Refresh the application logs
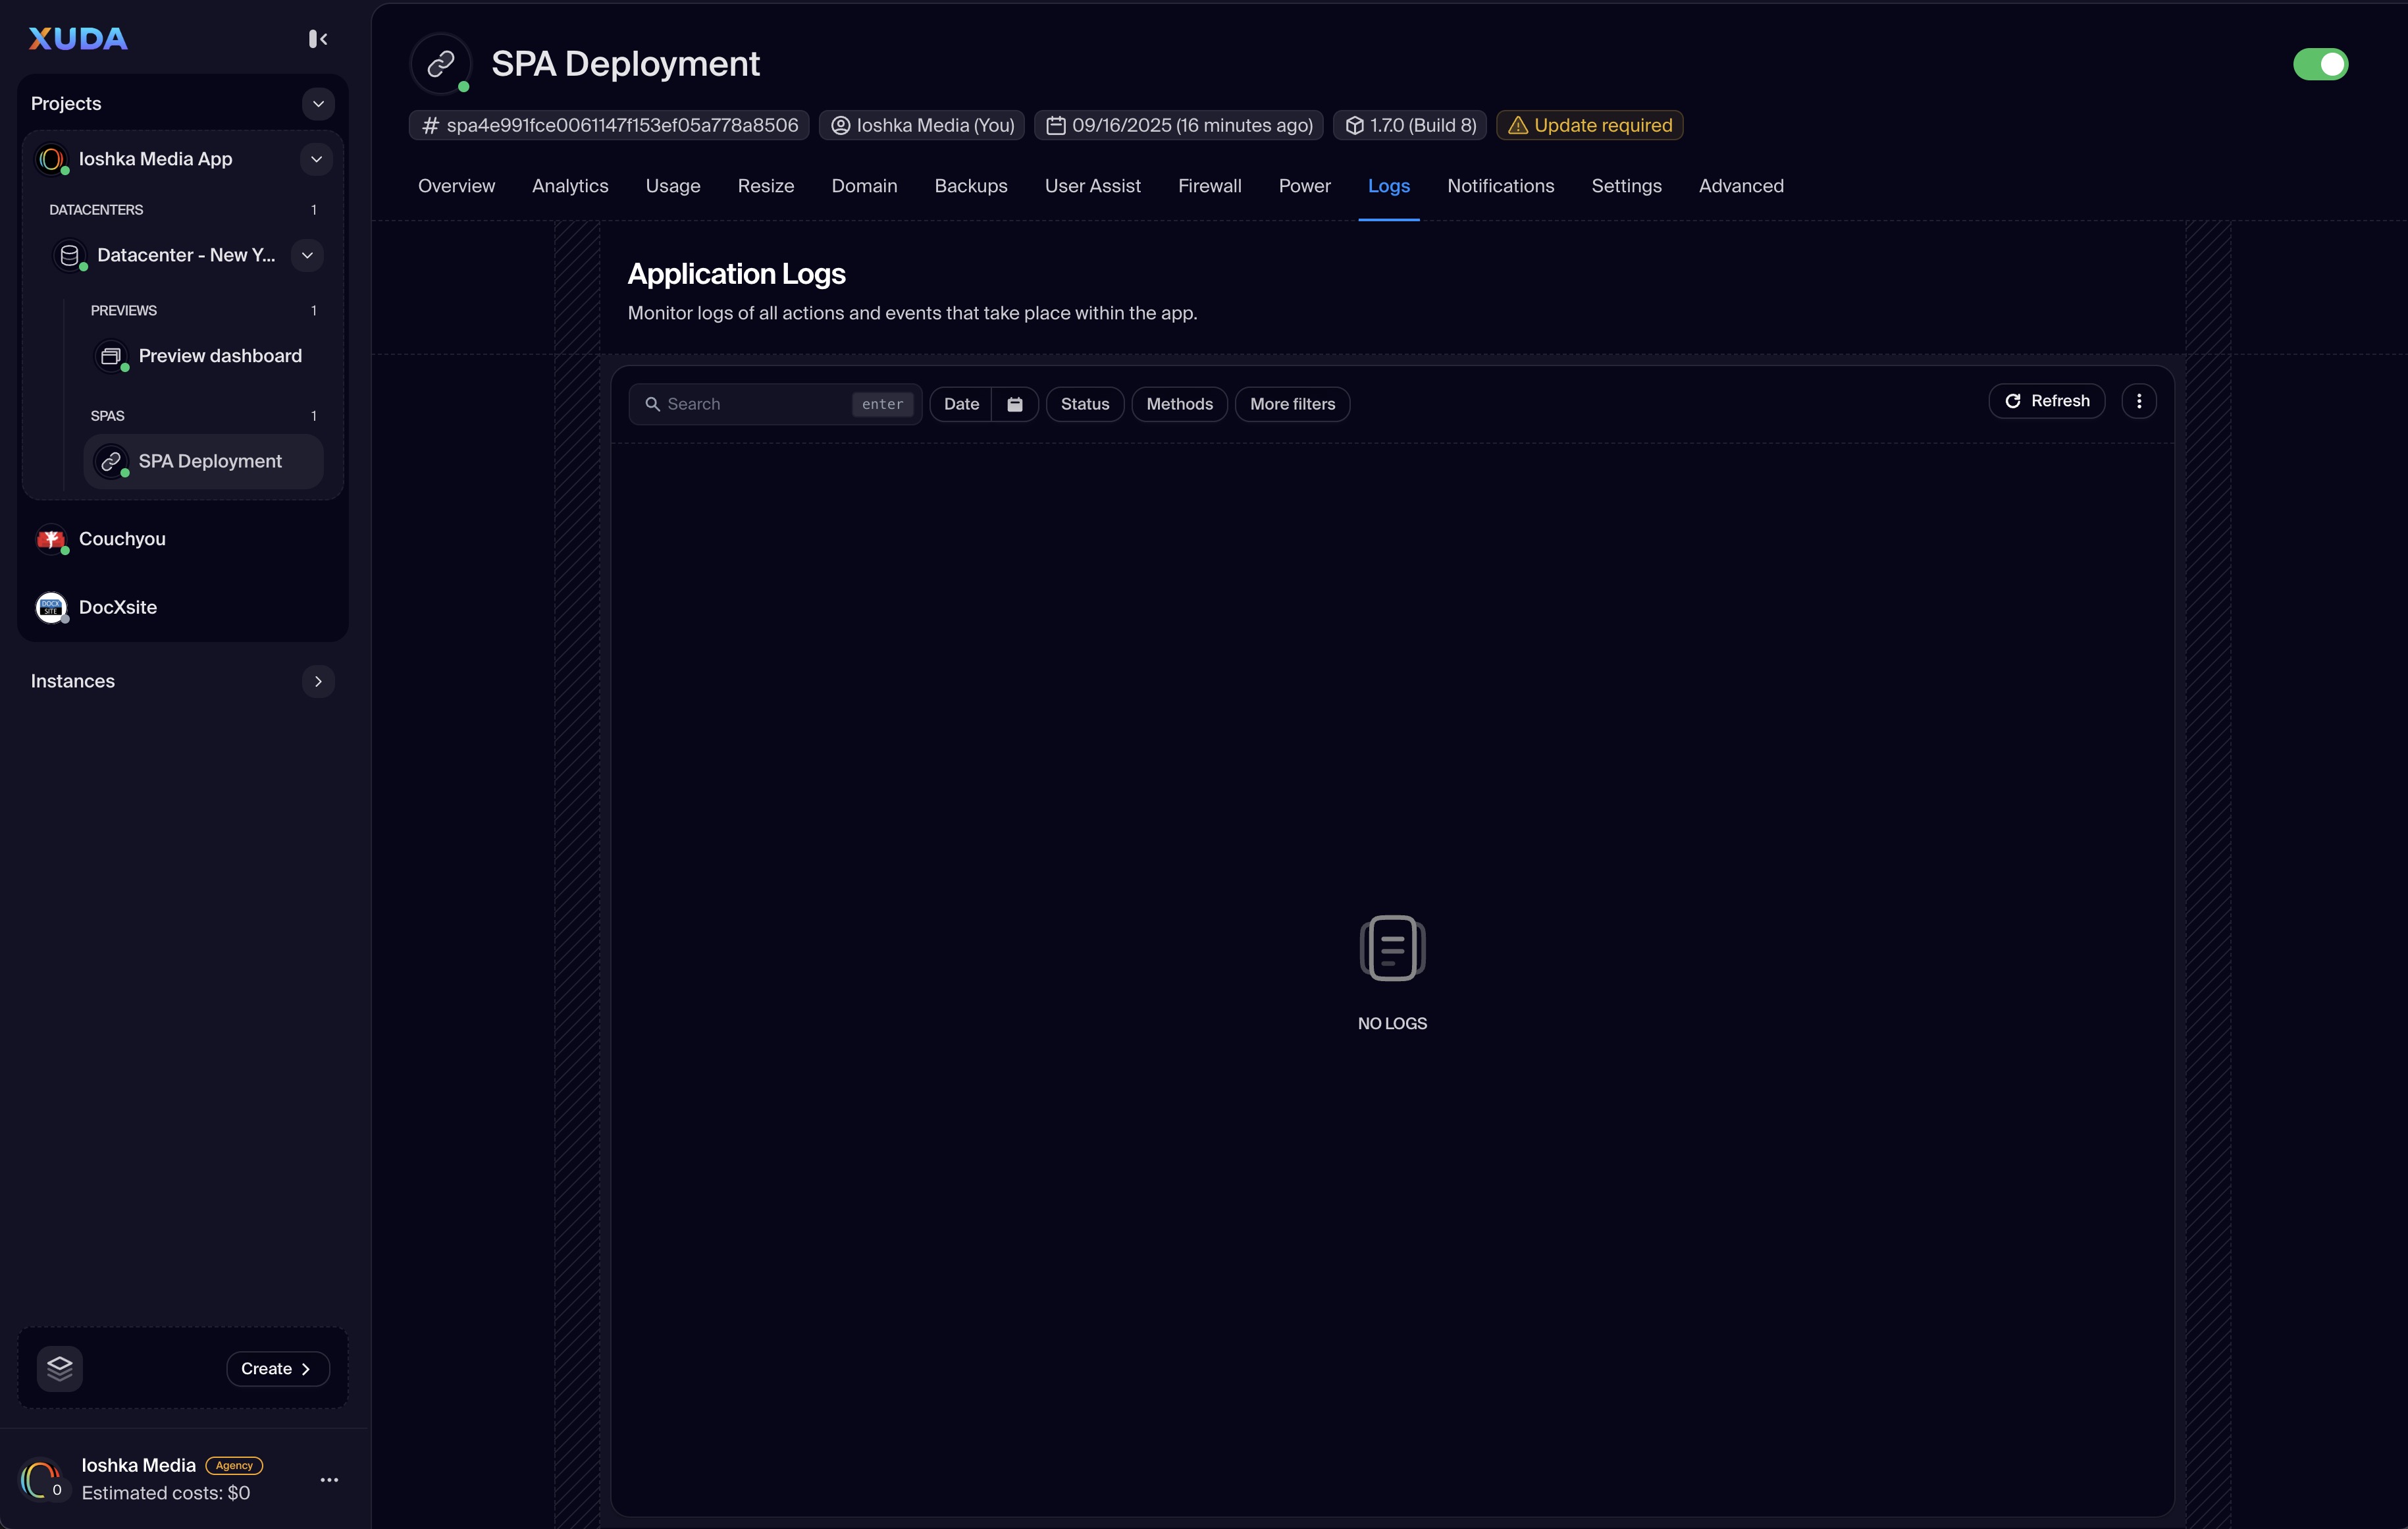The height and width of the screenshot is (1529, 2408). [2046, 401]
